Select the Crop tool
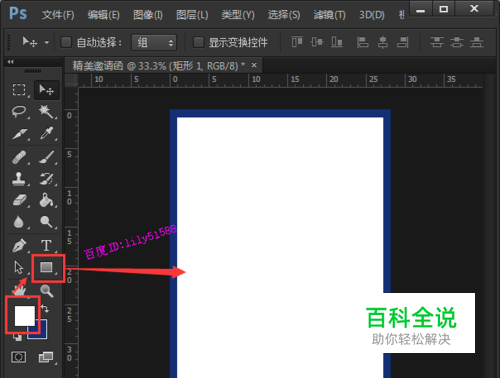Viewport: 500px width, 378px height. [x=19, y=134]
